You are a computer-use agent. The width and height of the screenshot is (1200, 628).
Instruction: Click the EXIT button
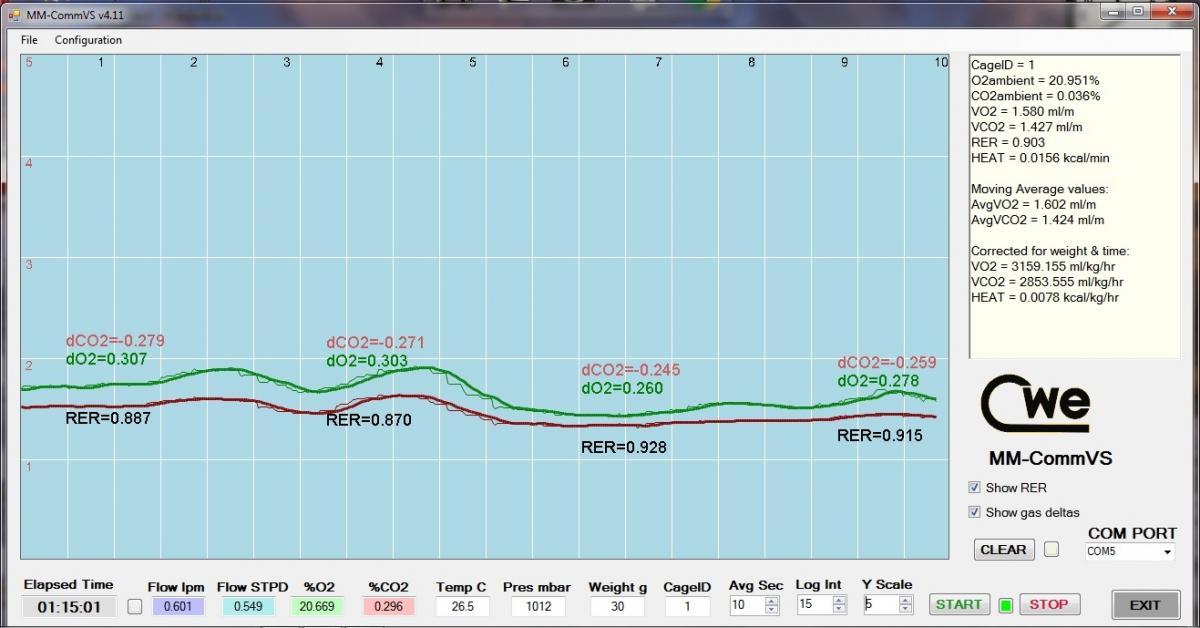click(x=1144, y=605)
